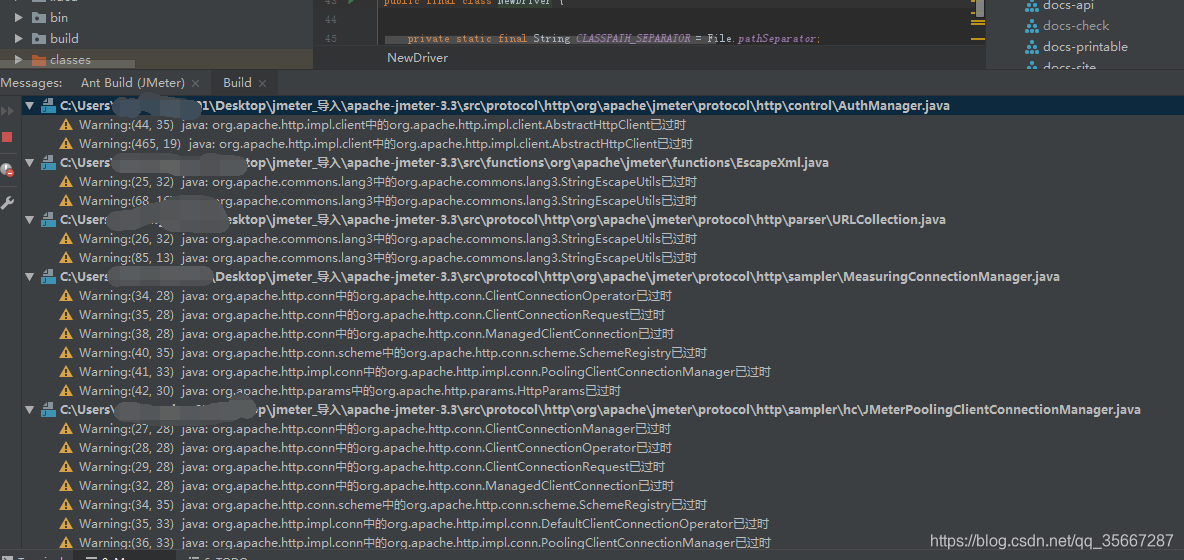Click the orange classes folder icon
1184x560 pixels.
point(39,60)
